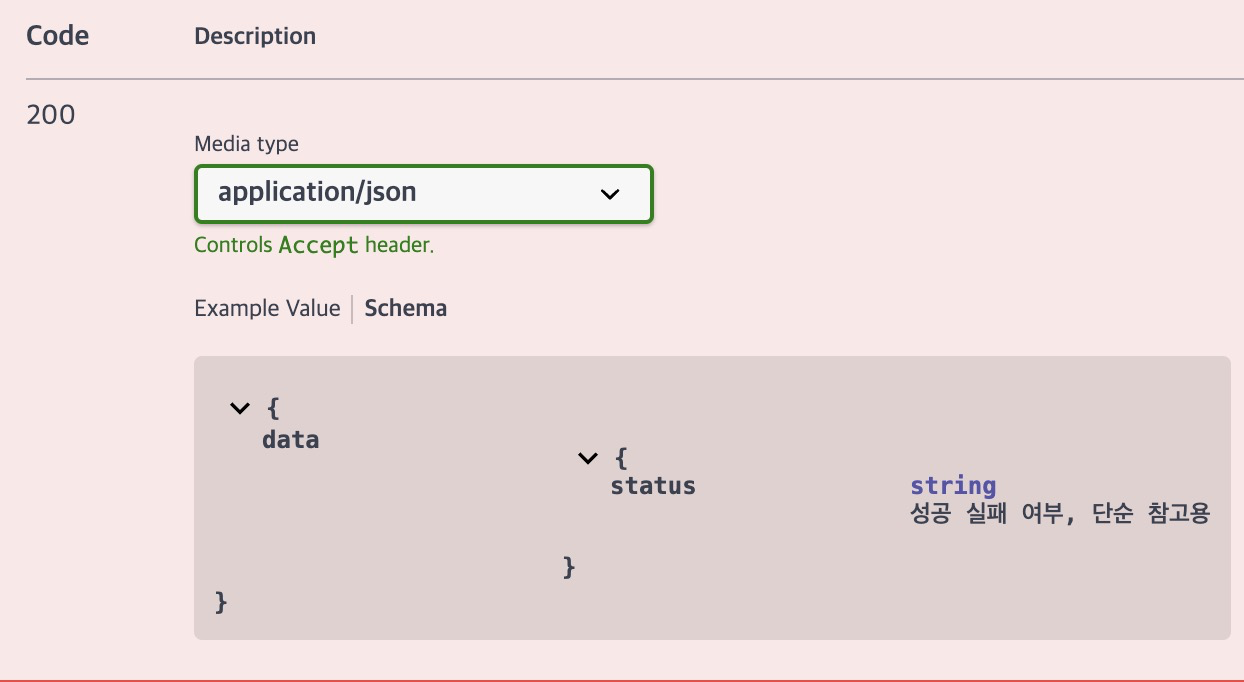Click the final closing brace of schema

[x=222, y=601]
